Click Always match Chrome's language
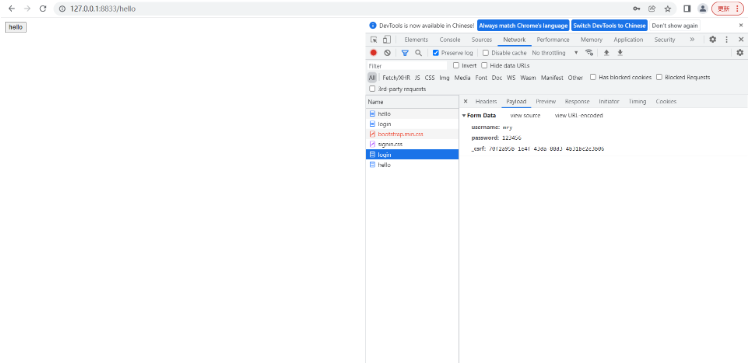The image size is (752, 363). (523, 25)
